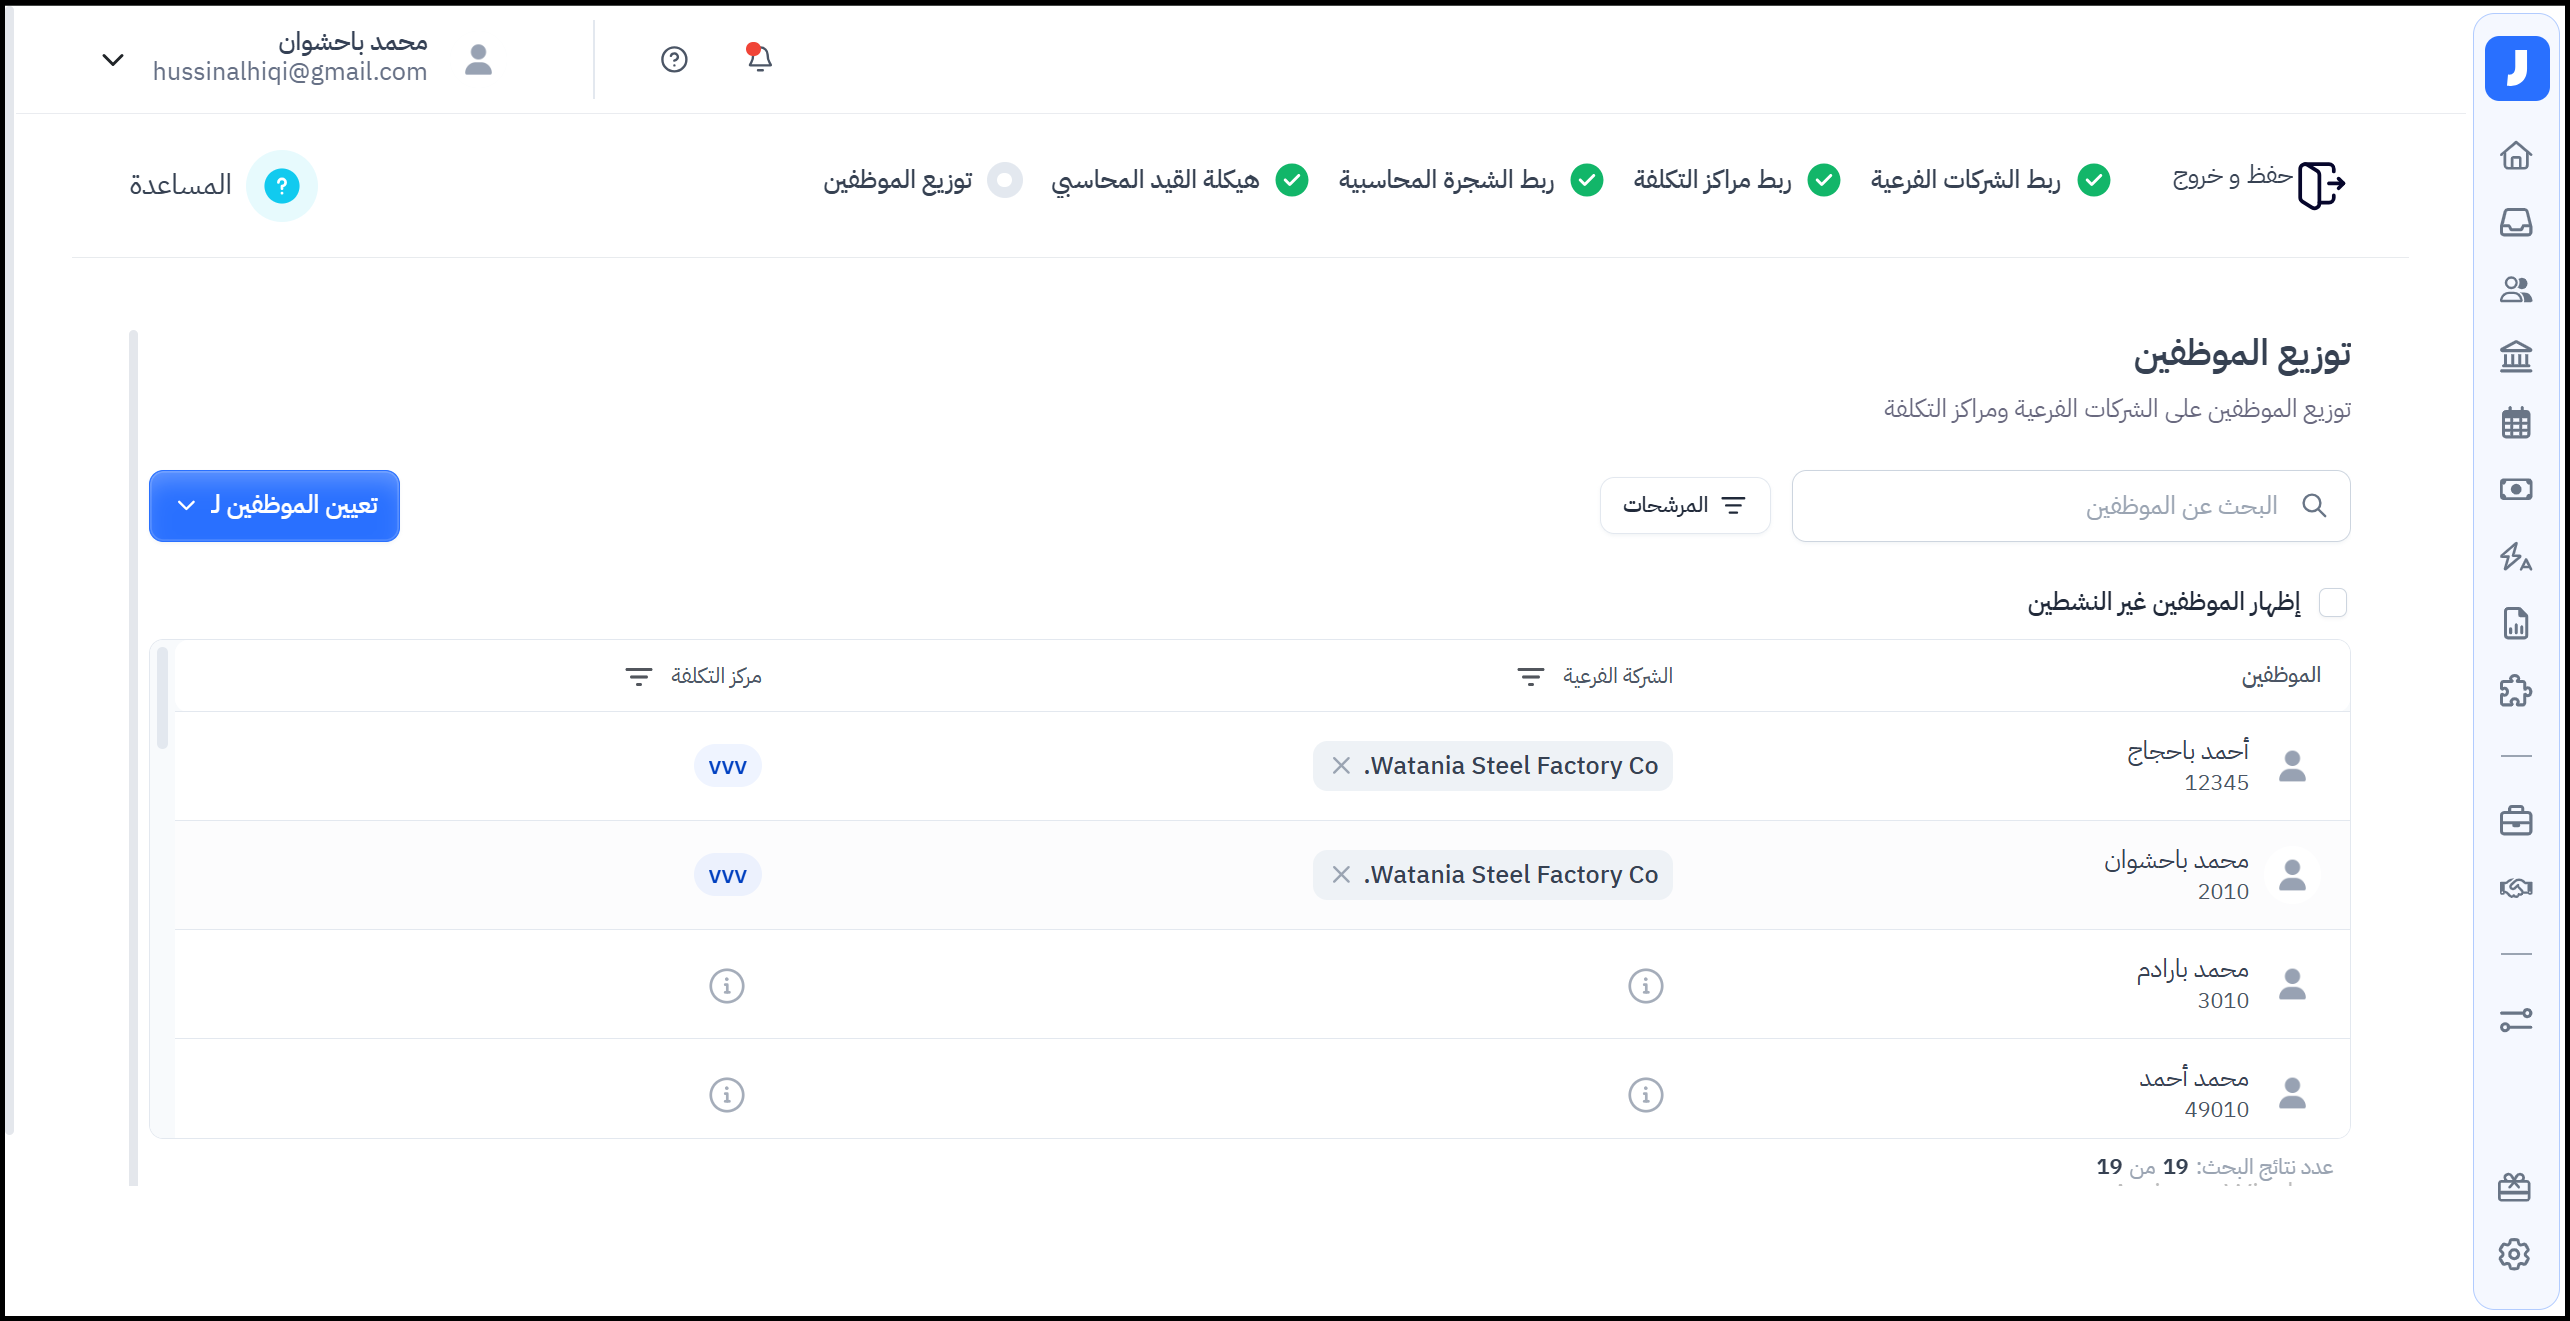
Task: Click the puzzle piece integrations icon
Action: pos(2516,691)
